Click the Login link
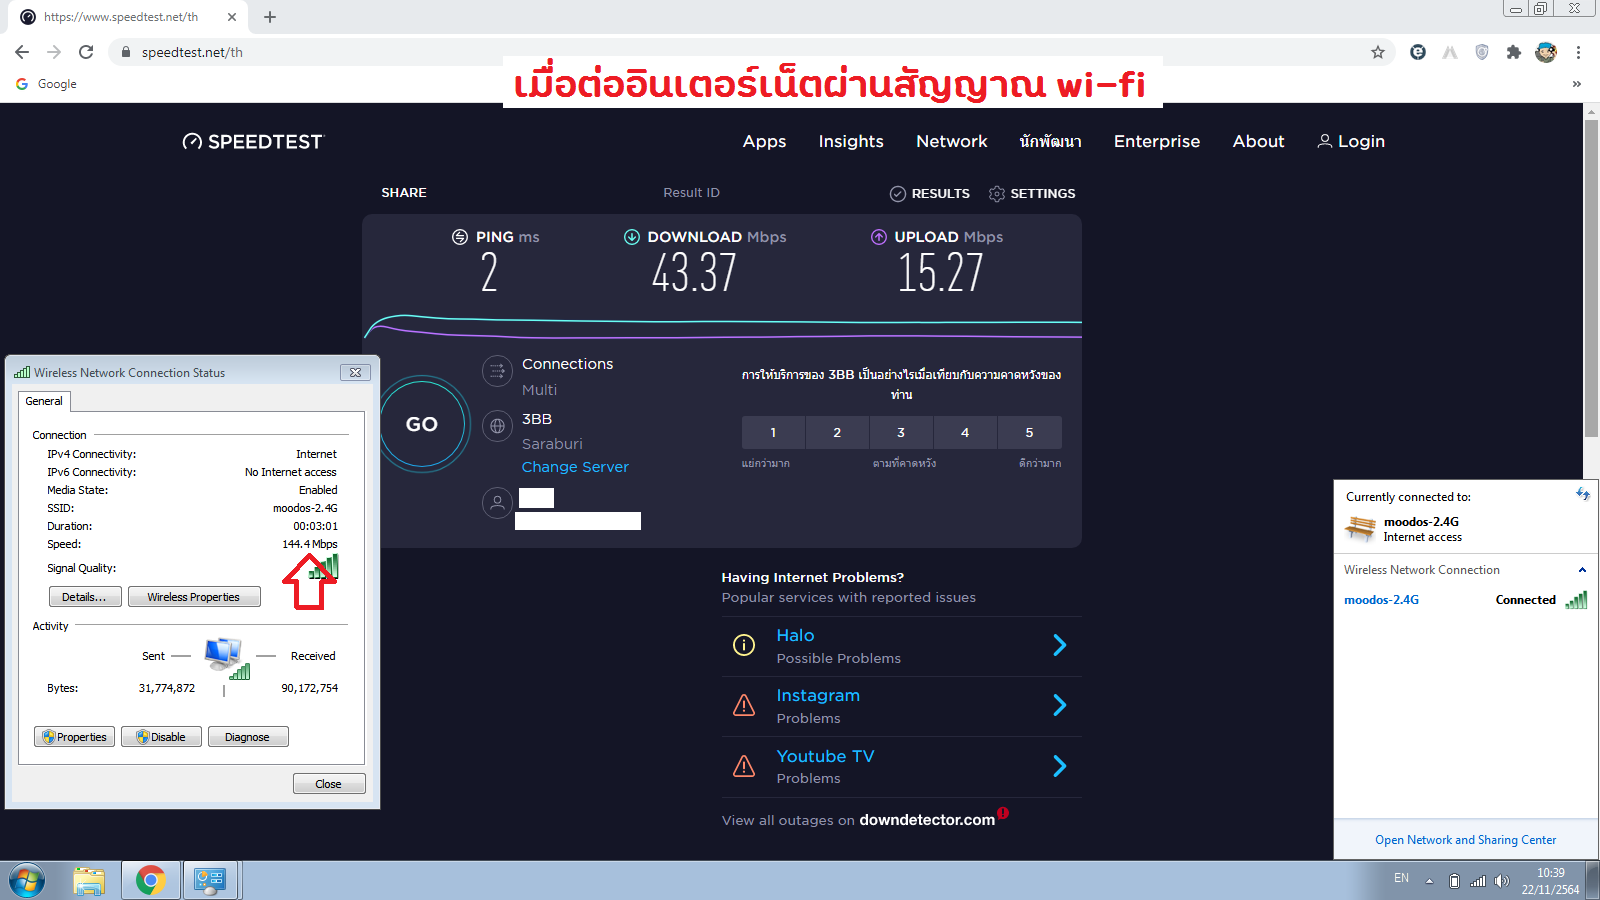Viewport: 1600px width, 900px height. (x=1351, y=142)
